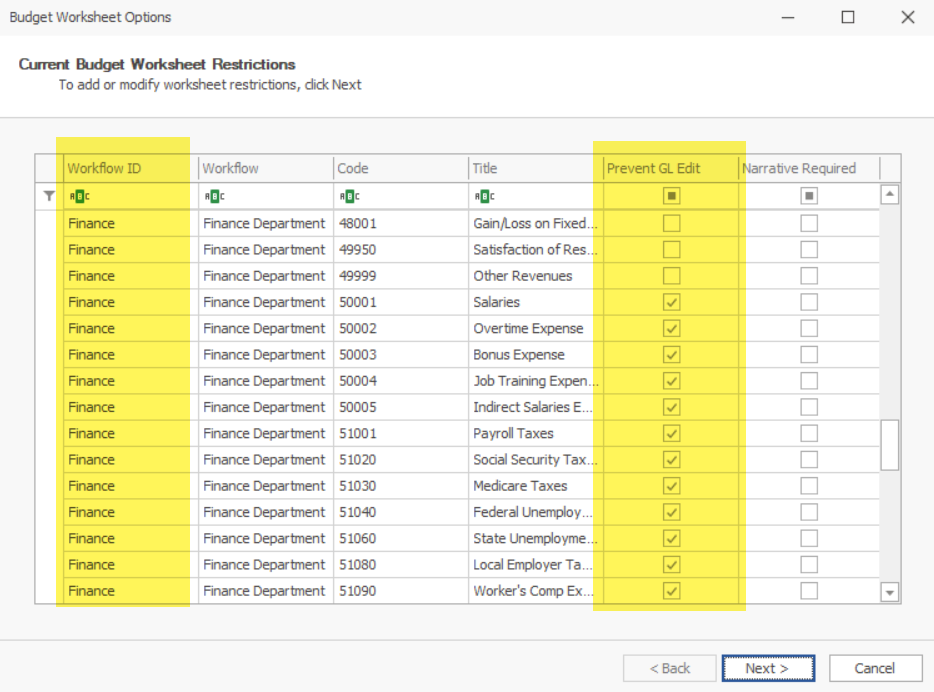Viewport: 934px width, 692px height.
Task: Toggle Prevent GL Edit for Salaries row
Action: tap(672, 302)
